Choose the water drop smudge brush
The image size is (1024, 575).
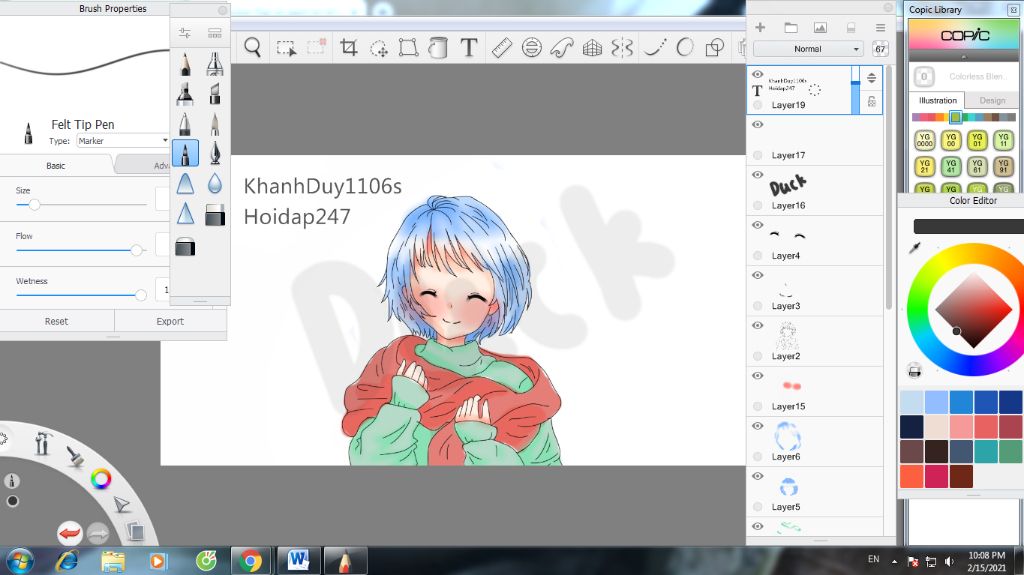coord(215,184)
